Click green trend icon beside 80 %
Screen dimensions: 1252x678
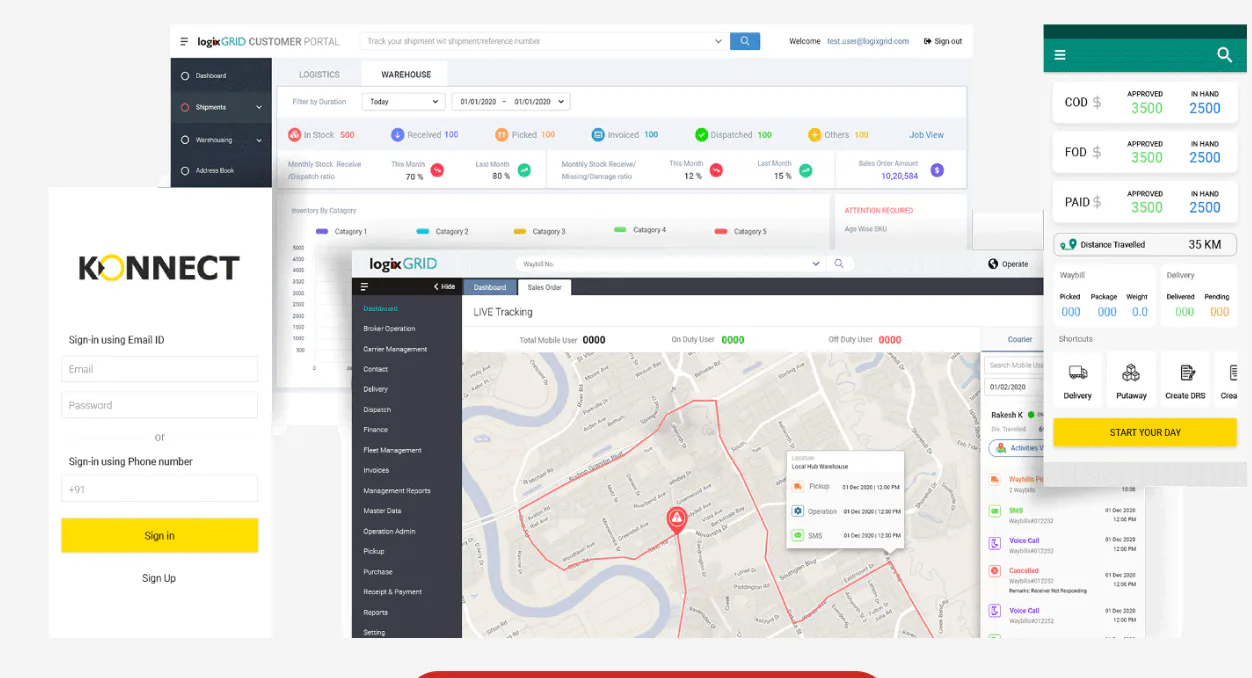click(524, 171)
